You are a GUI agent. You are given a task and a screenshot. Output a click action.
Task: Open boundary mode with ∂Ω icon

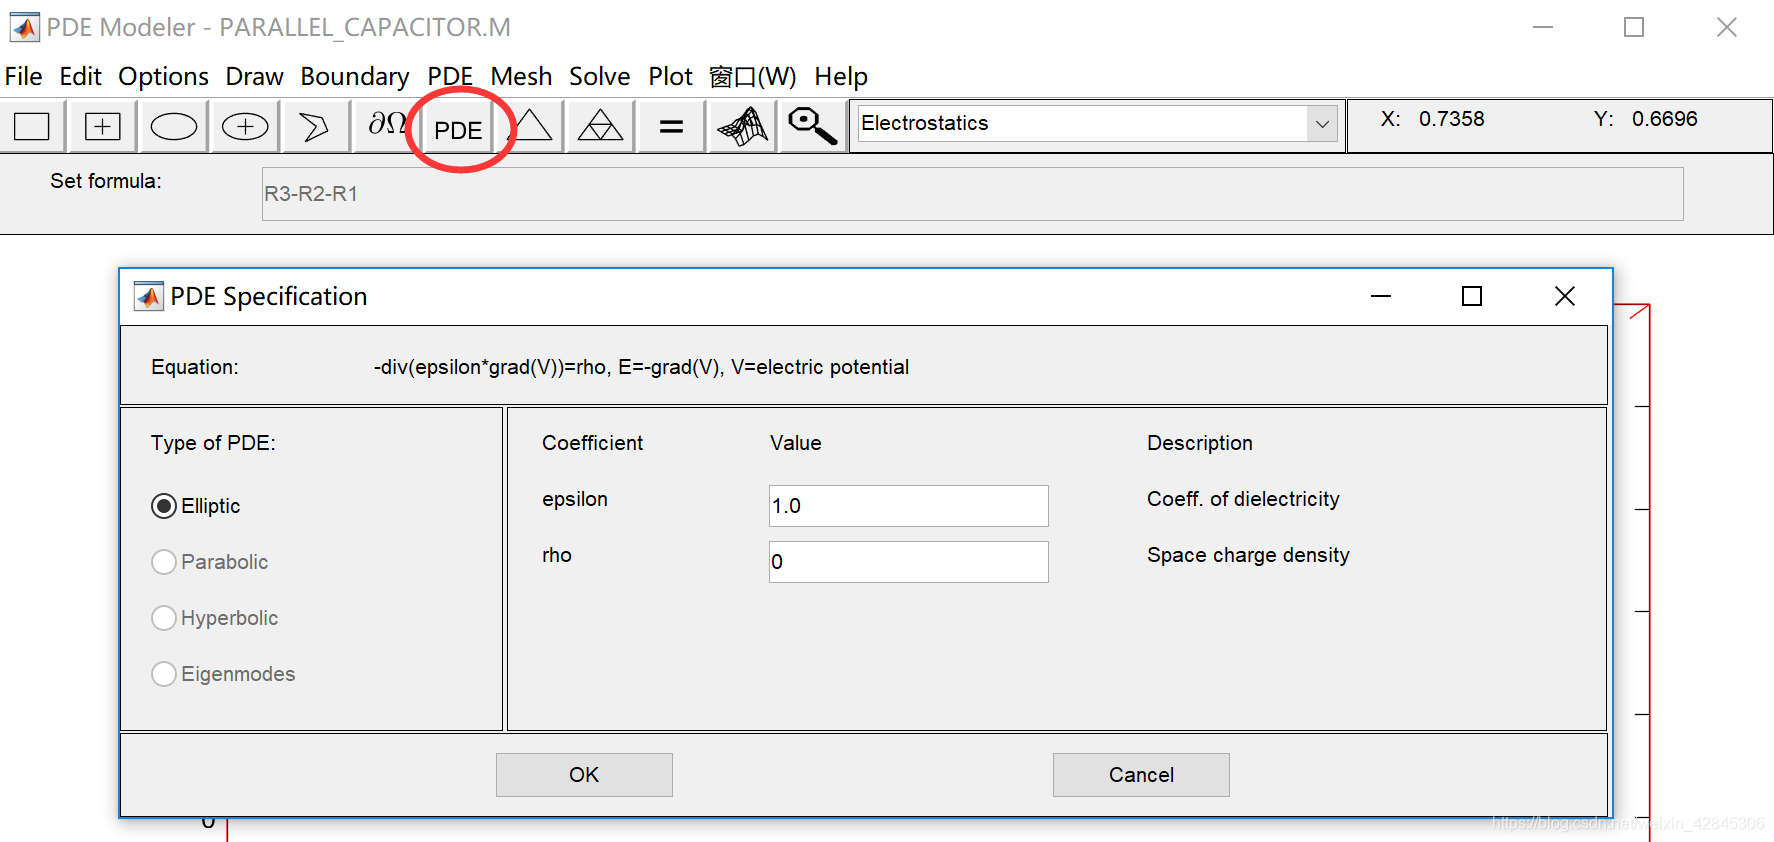click(x=387, y=124)
